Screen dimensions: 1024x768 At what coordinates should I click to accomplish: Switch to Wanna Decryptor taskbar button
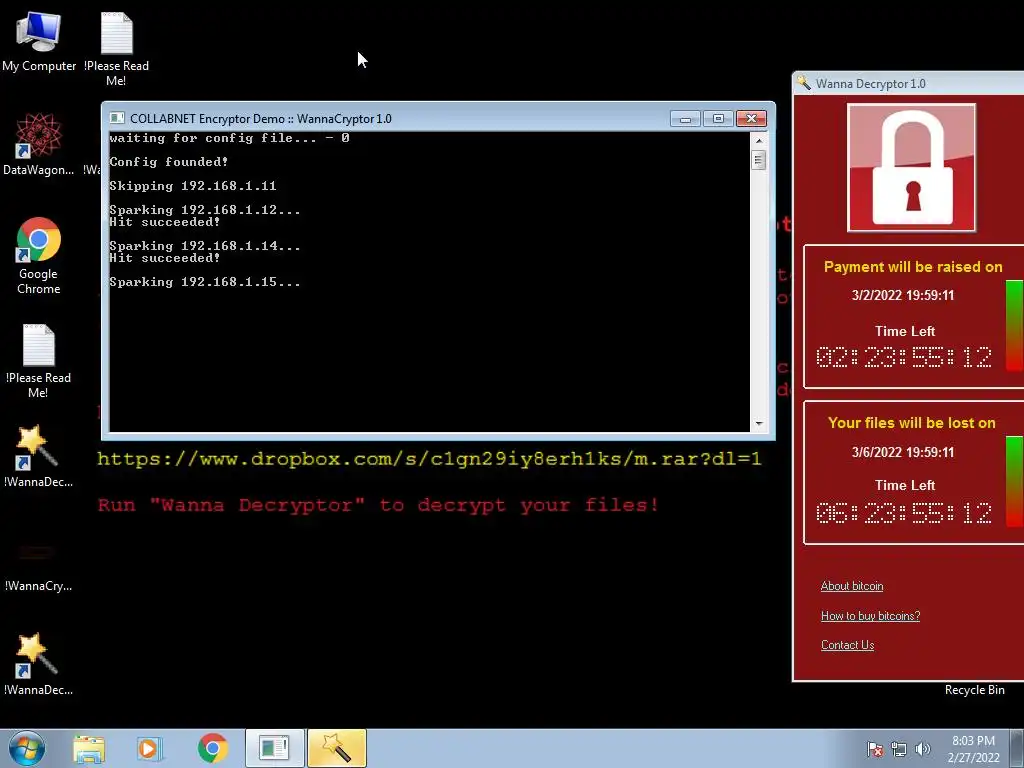pos(336,748)
